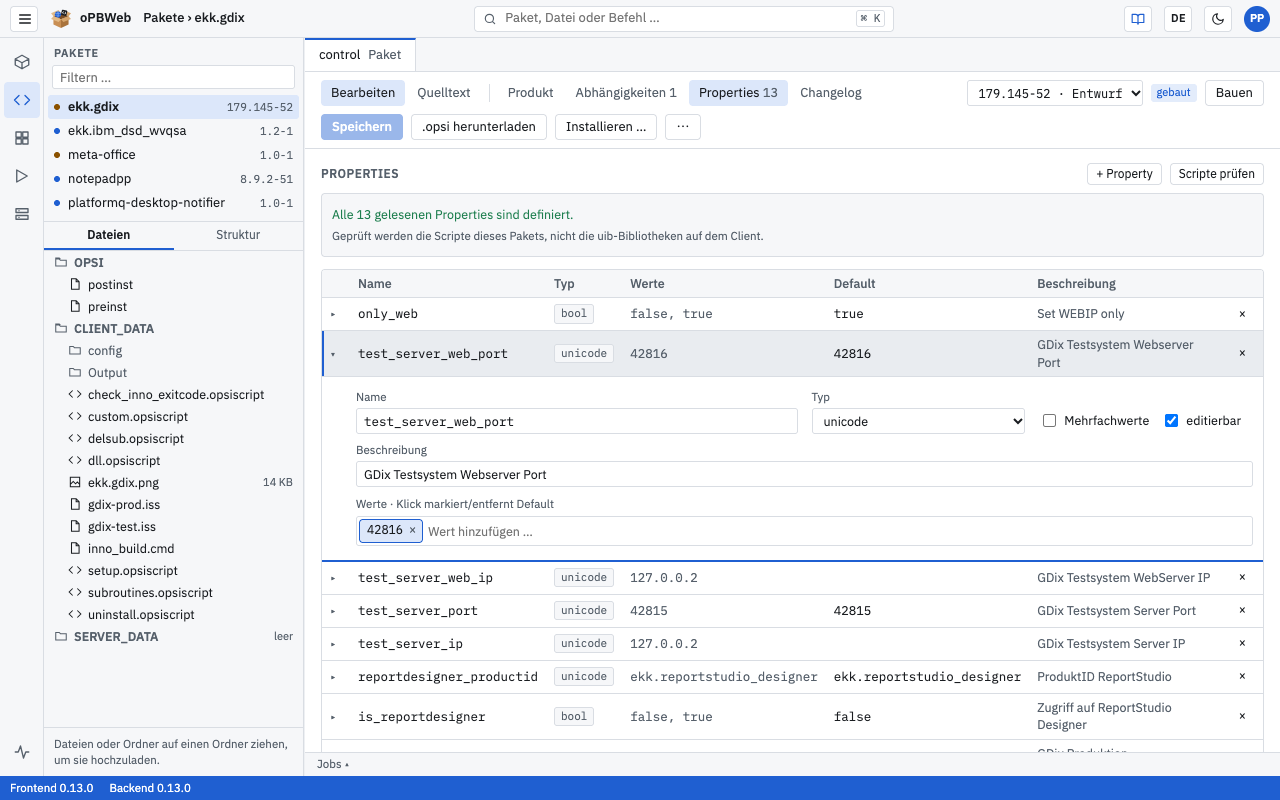Focus the Paket, Datei oder Befehl search box

(x=684, y=18)
